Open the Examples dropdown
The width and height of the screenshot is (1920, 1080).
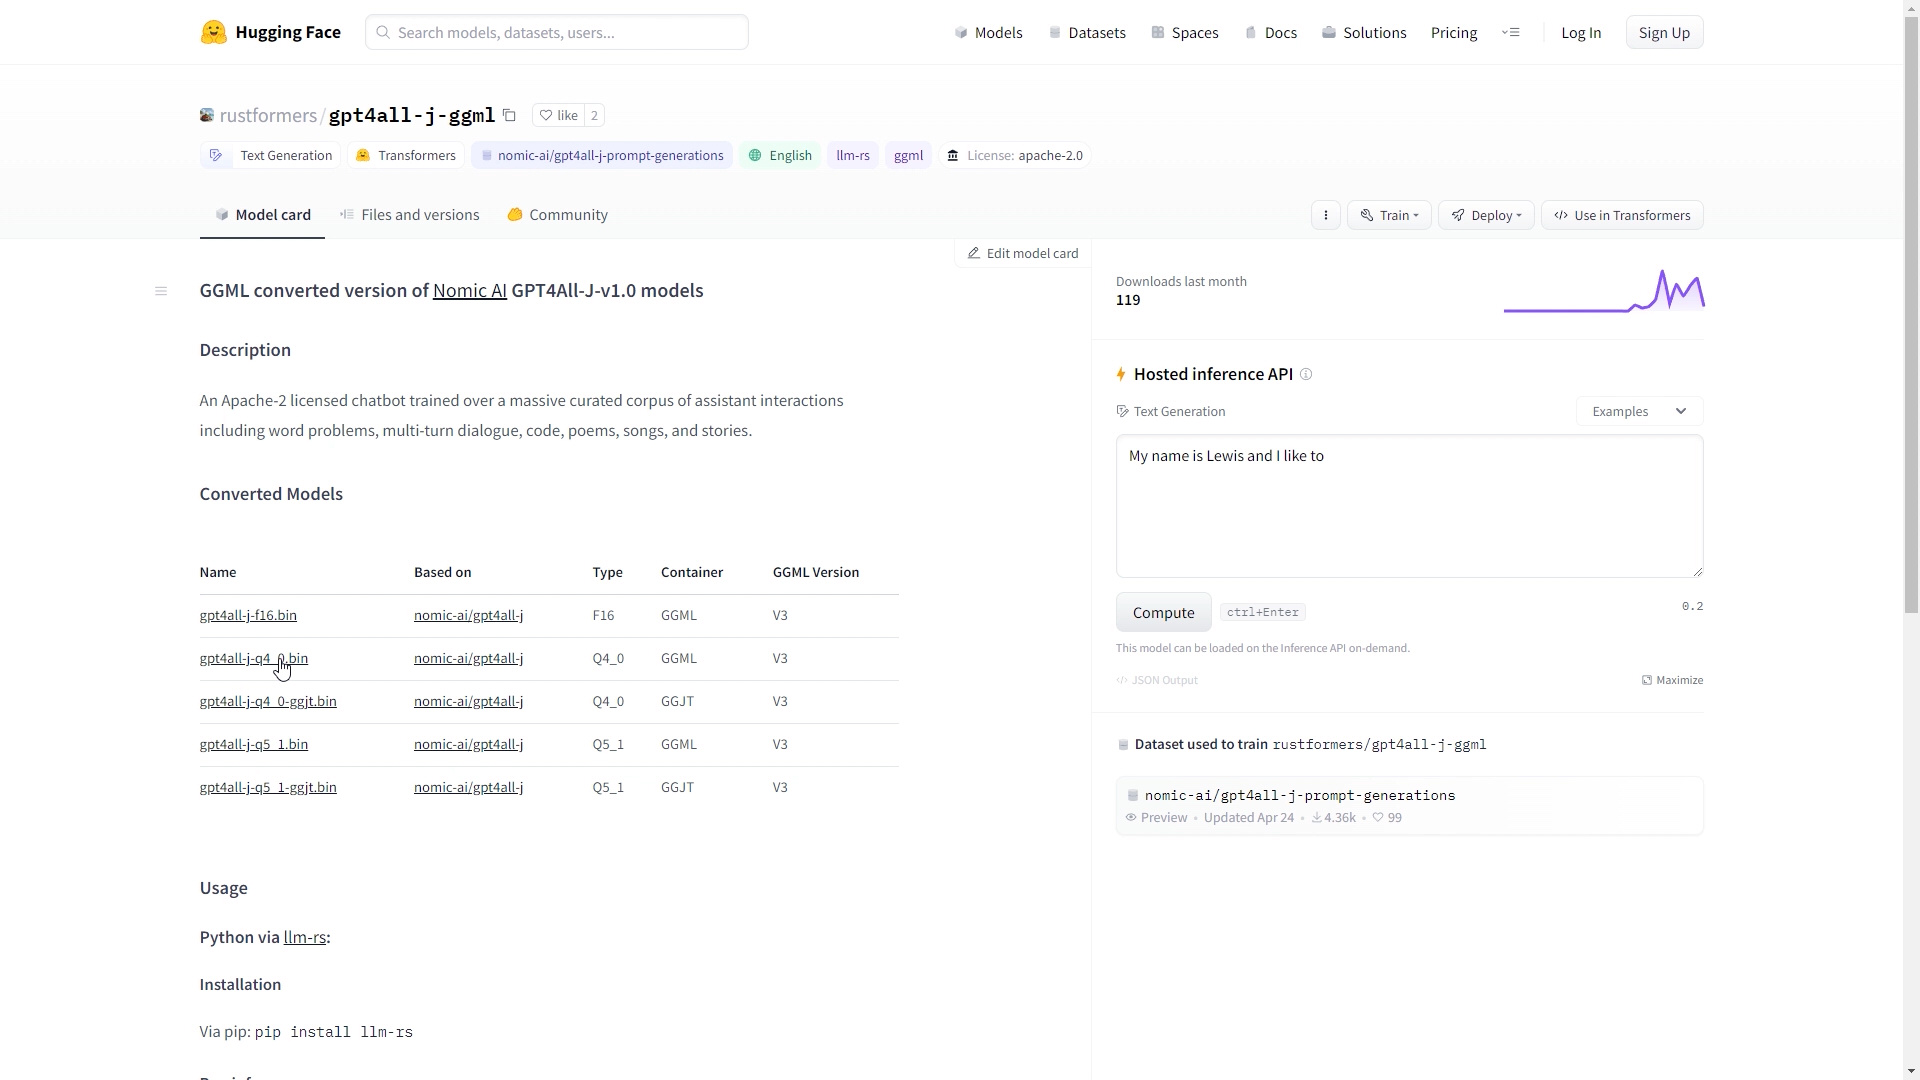coord(1639,411)
